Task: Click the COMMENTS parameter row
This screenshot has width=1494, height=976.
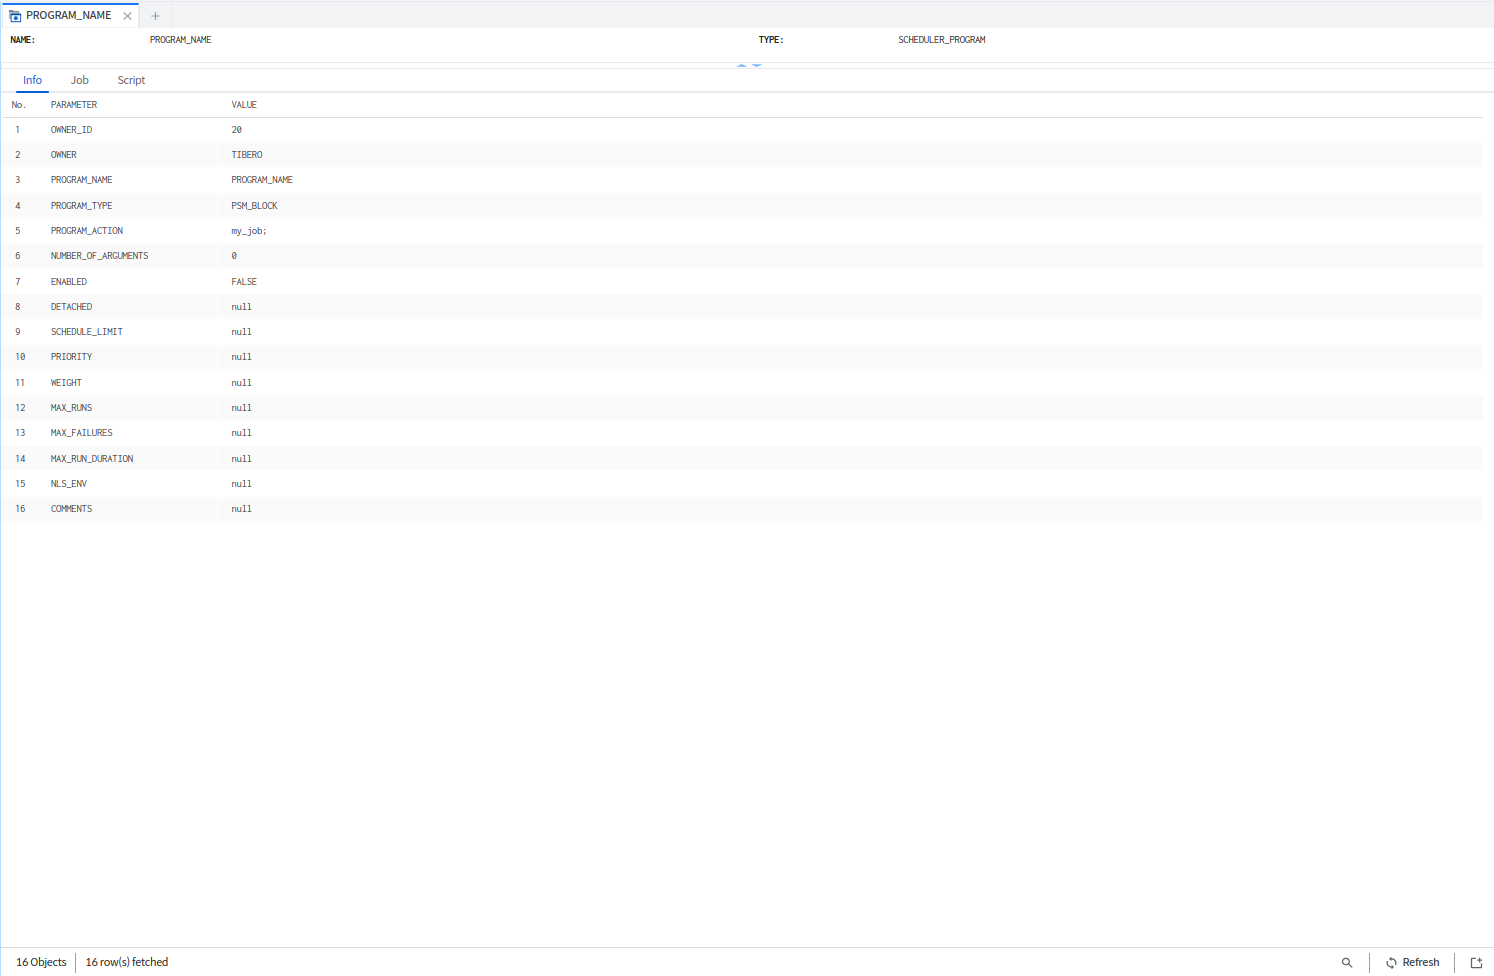Action: coord(71,509)
